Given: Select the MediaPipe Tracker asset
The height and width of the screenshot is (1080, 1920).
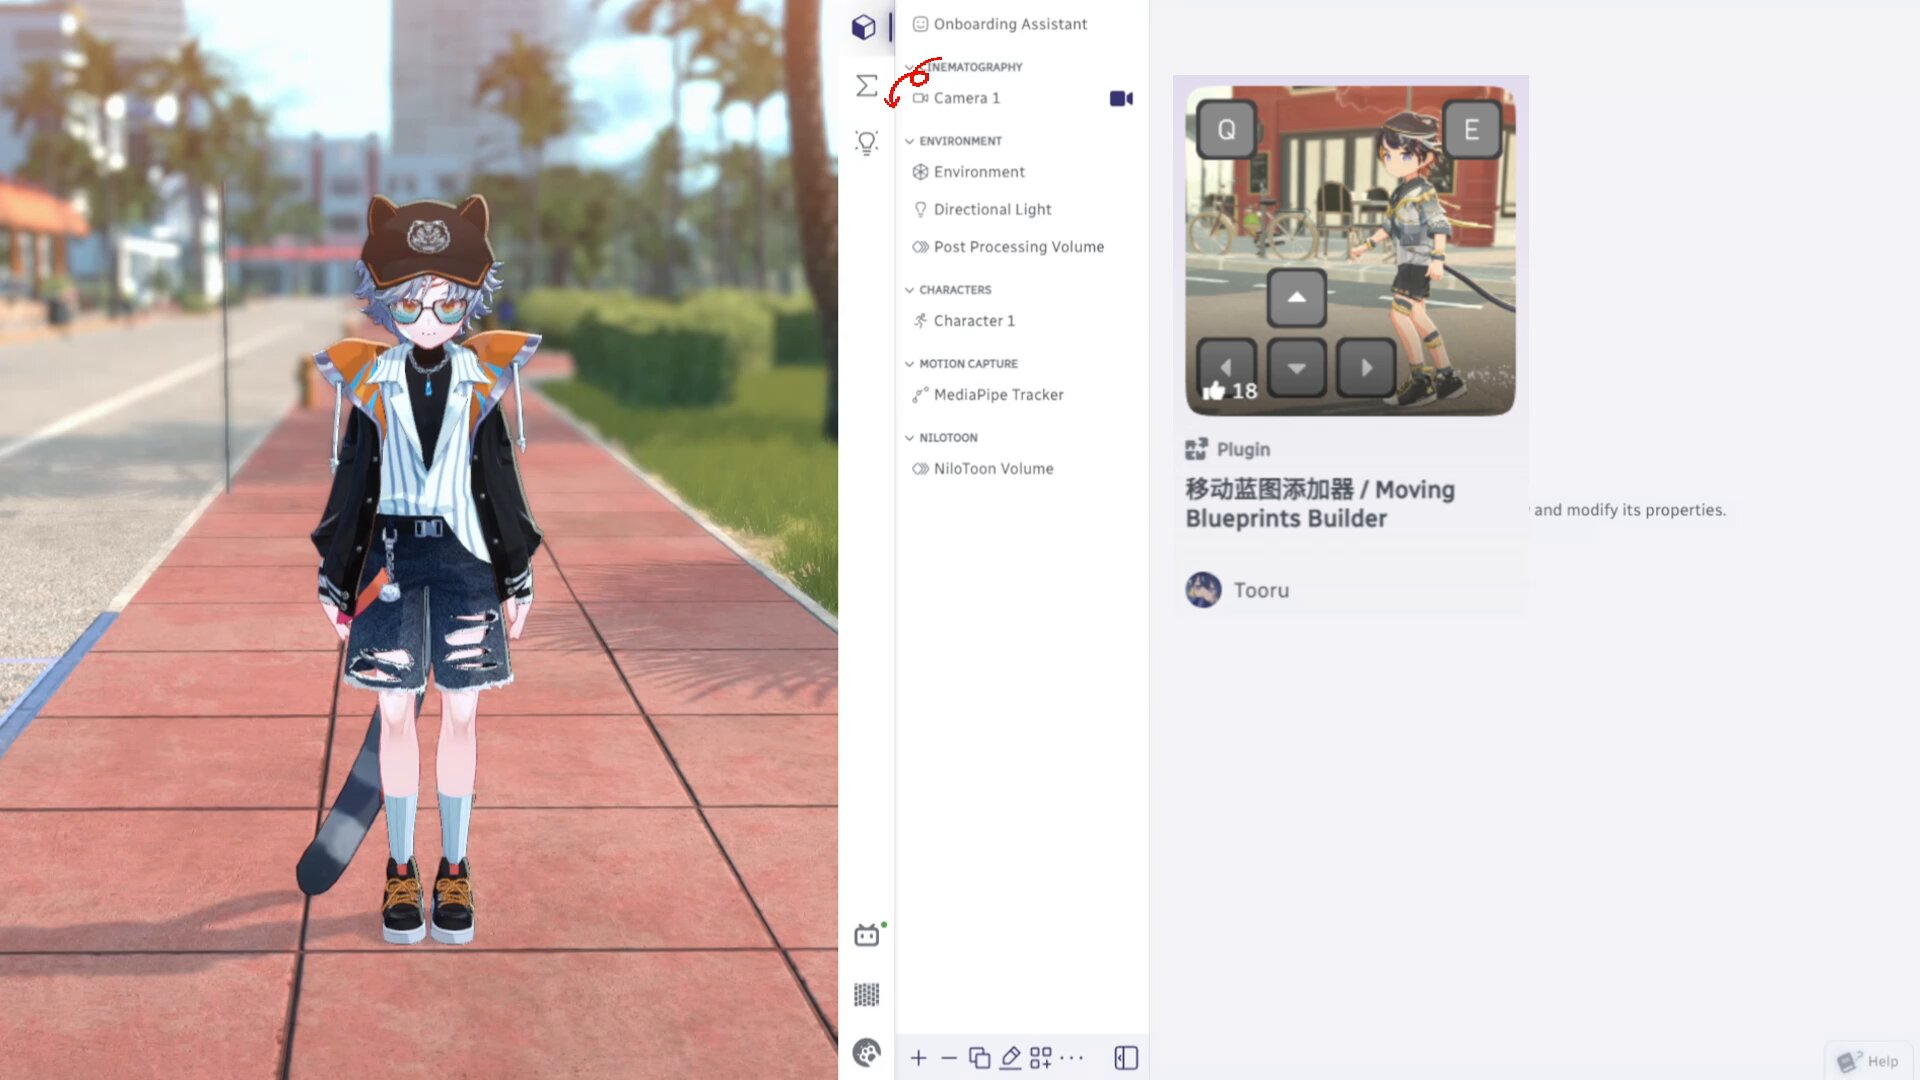Looking at the screenshot, I should [x=1022, y=395].
